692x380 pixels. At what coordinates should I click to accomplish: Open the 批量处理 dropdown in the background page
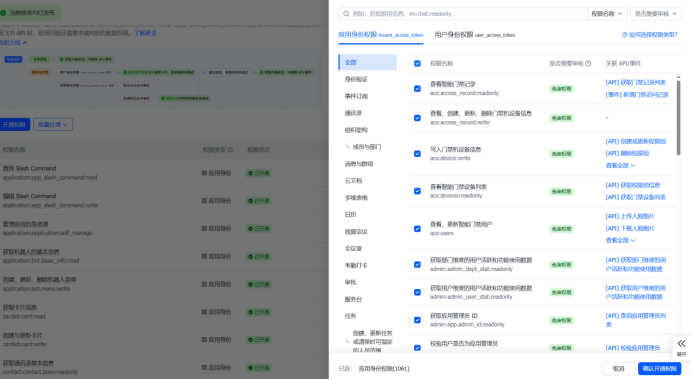coord(53,124)
